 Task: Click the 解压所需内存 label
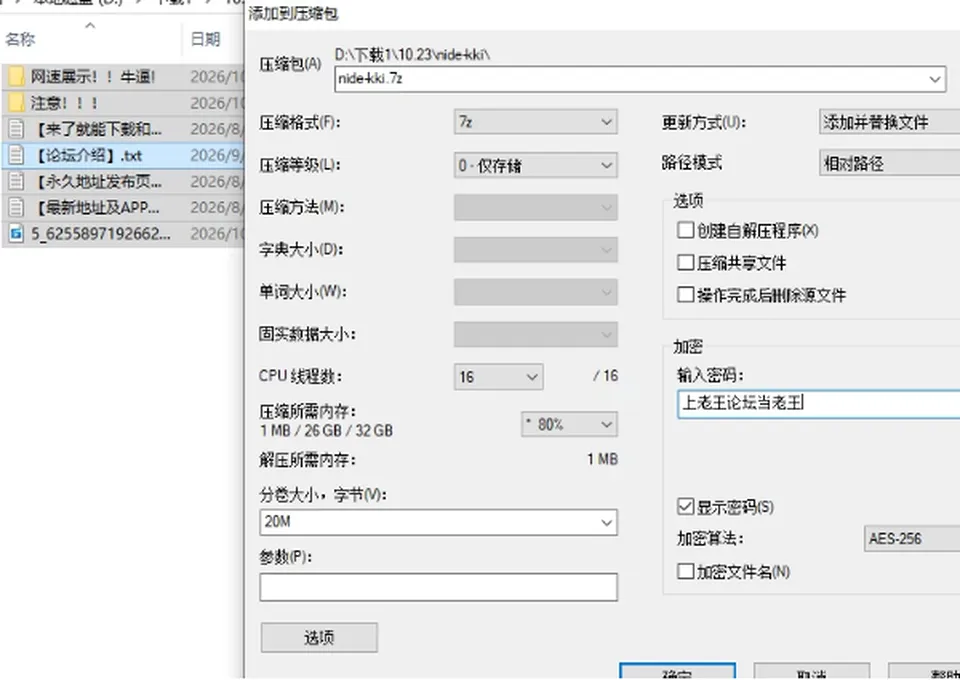307,460
